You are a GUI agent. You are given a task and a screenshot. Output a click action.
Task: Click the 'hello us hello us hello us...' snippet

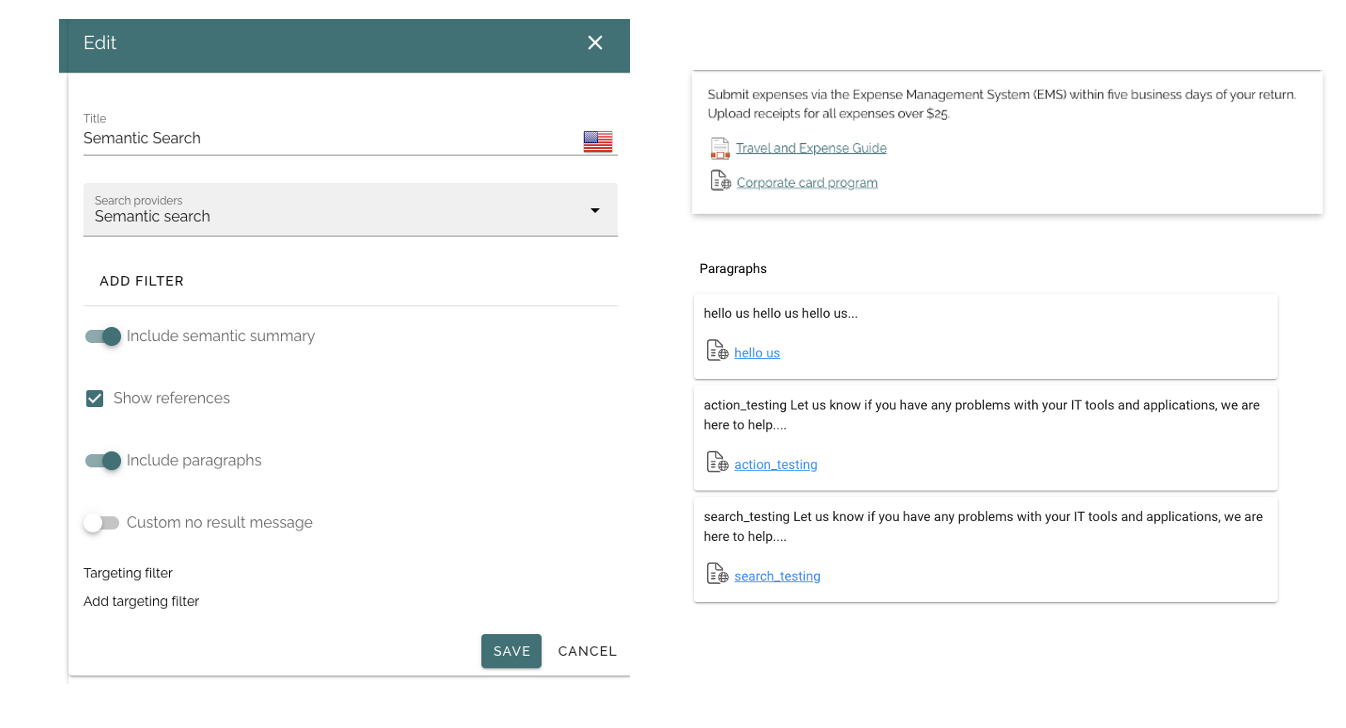pyautogui.click(x=781, y=313)
